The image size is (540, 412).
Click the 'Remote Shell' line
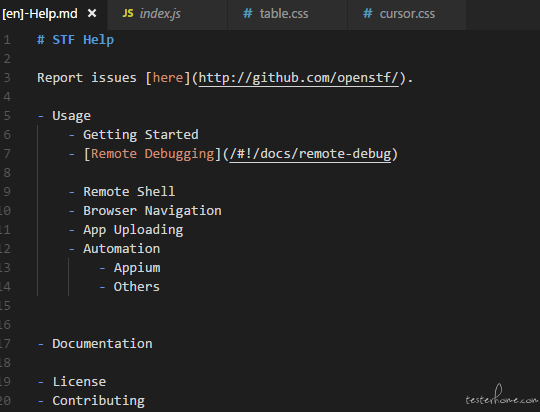[129, 192]
